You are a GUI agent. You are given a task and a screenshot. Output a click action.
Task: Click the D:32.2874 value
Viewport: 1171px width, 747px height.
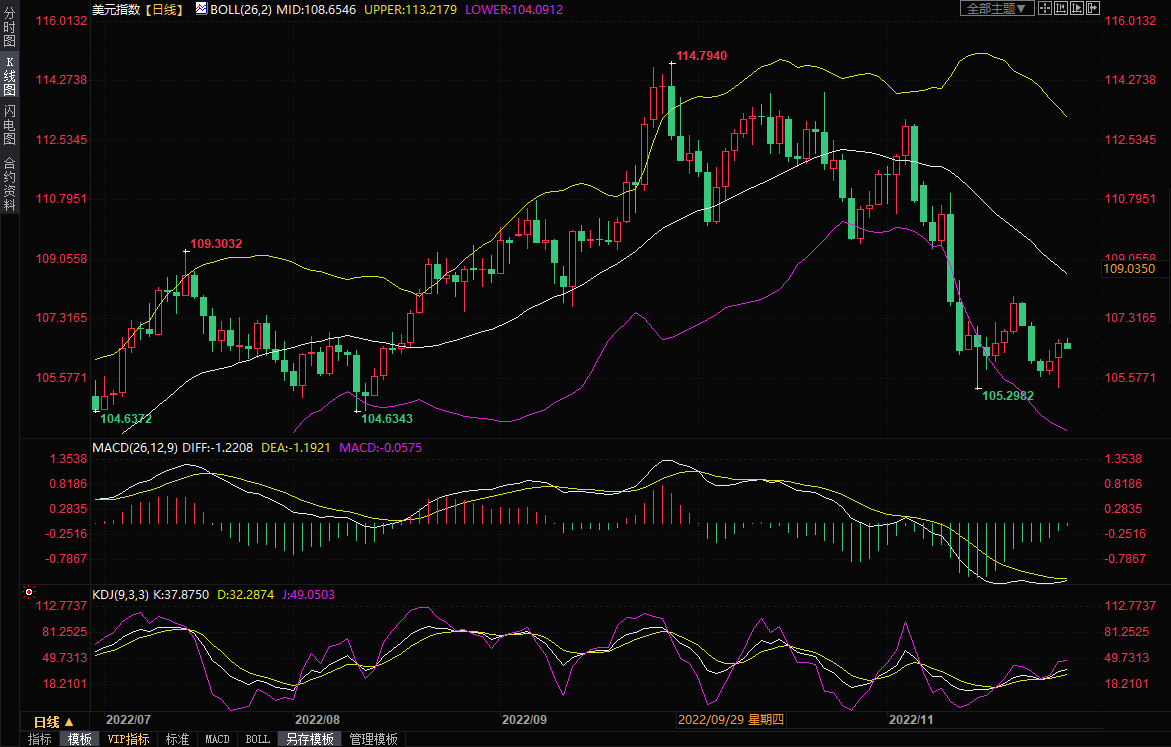tap(246, 595)
